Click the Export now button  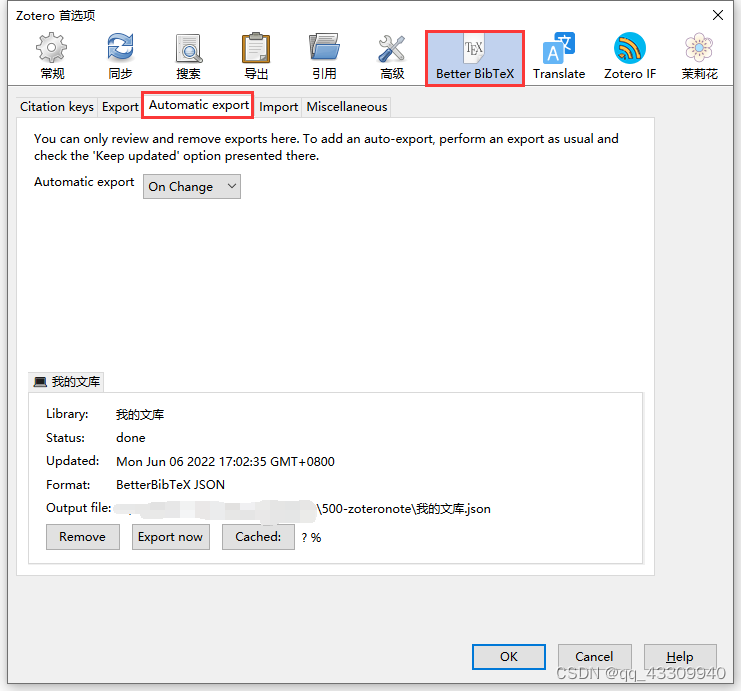pos(171,537)
